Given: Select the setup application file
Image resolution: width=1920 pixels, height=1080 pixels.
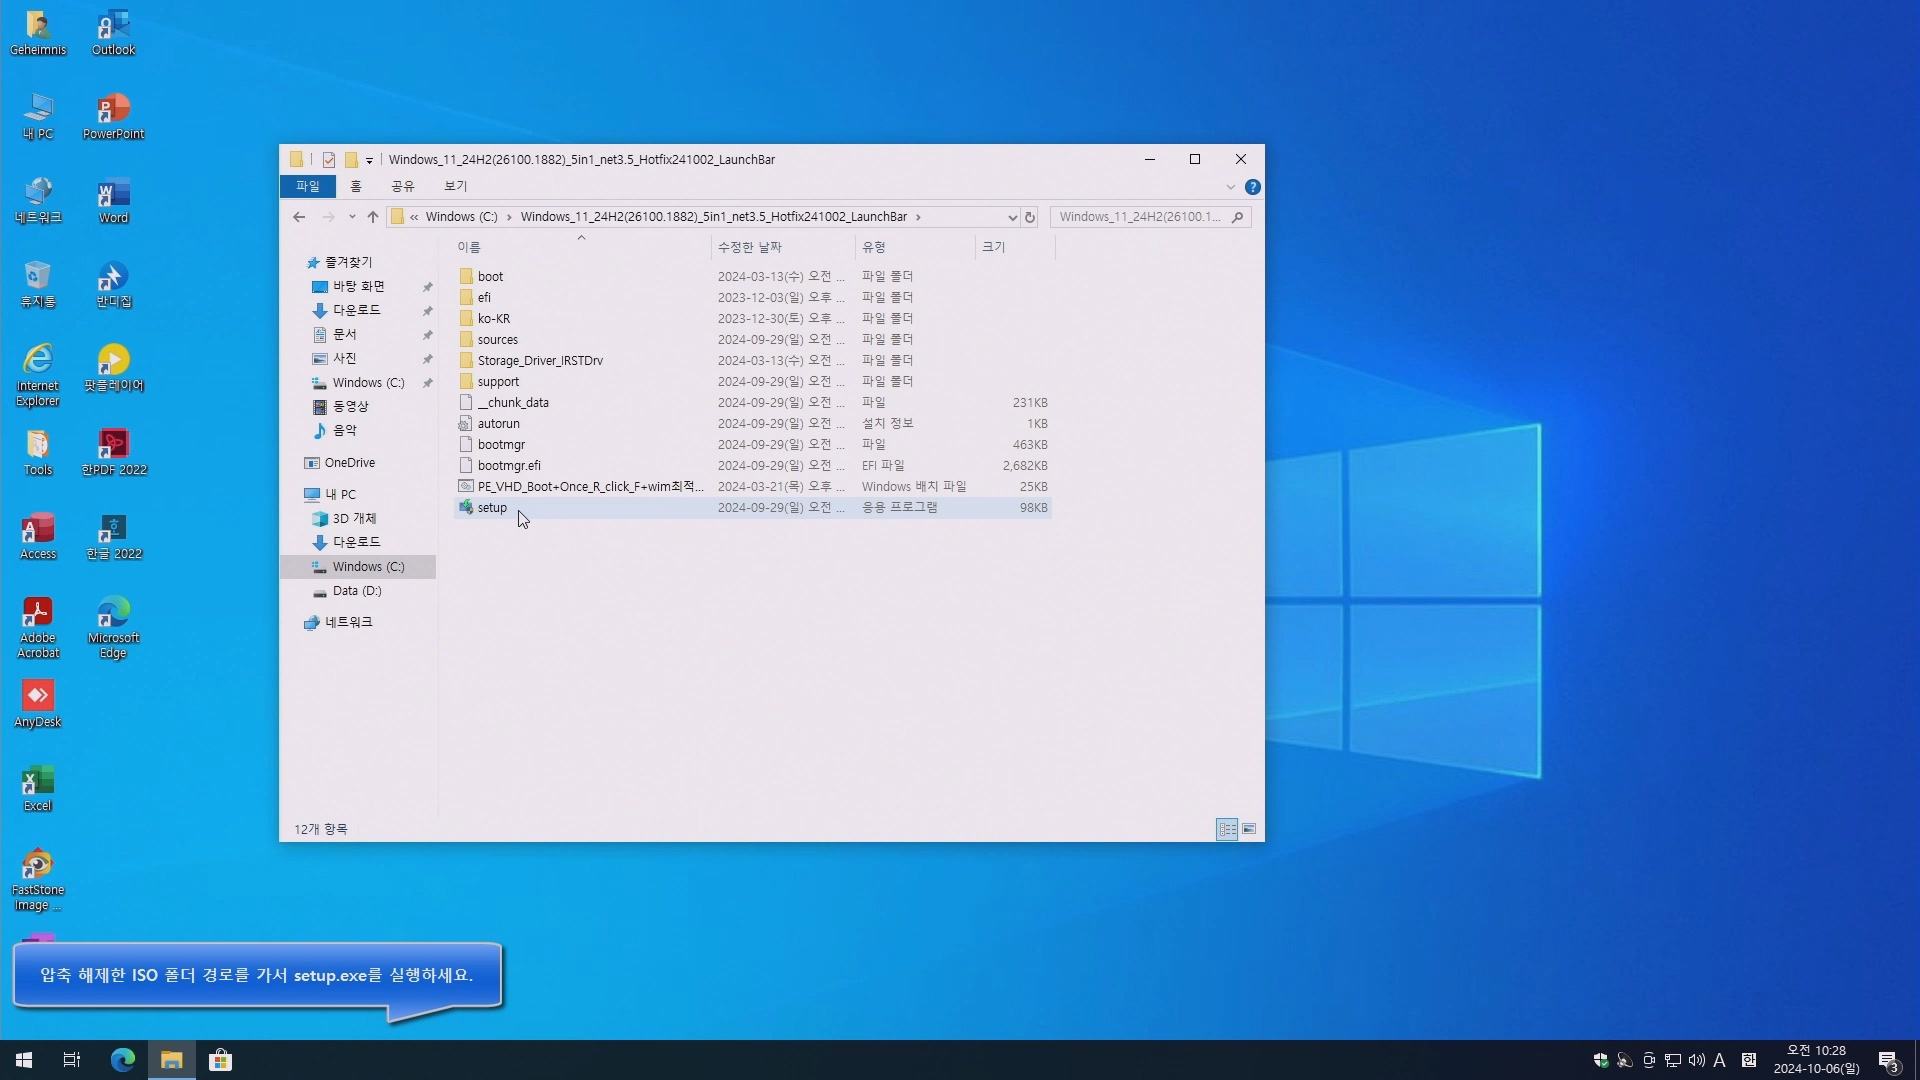Looking at the screenshot, I should tap(492, 508).
